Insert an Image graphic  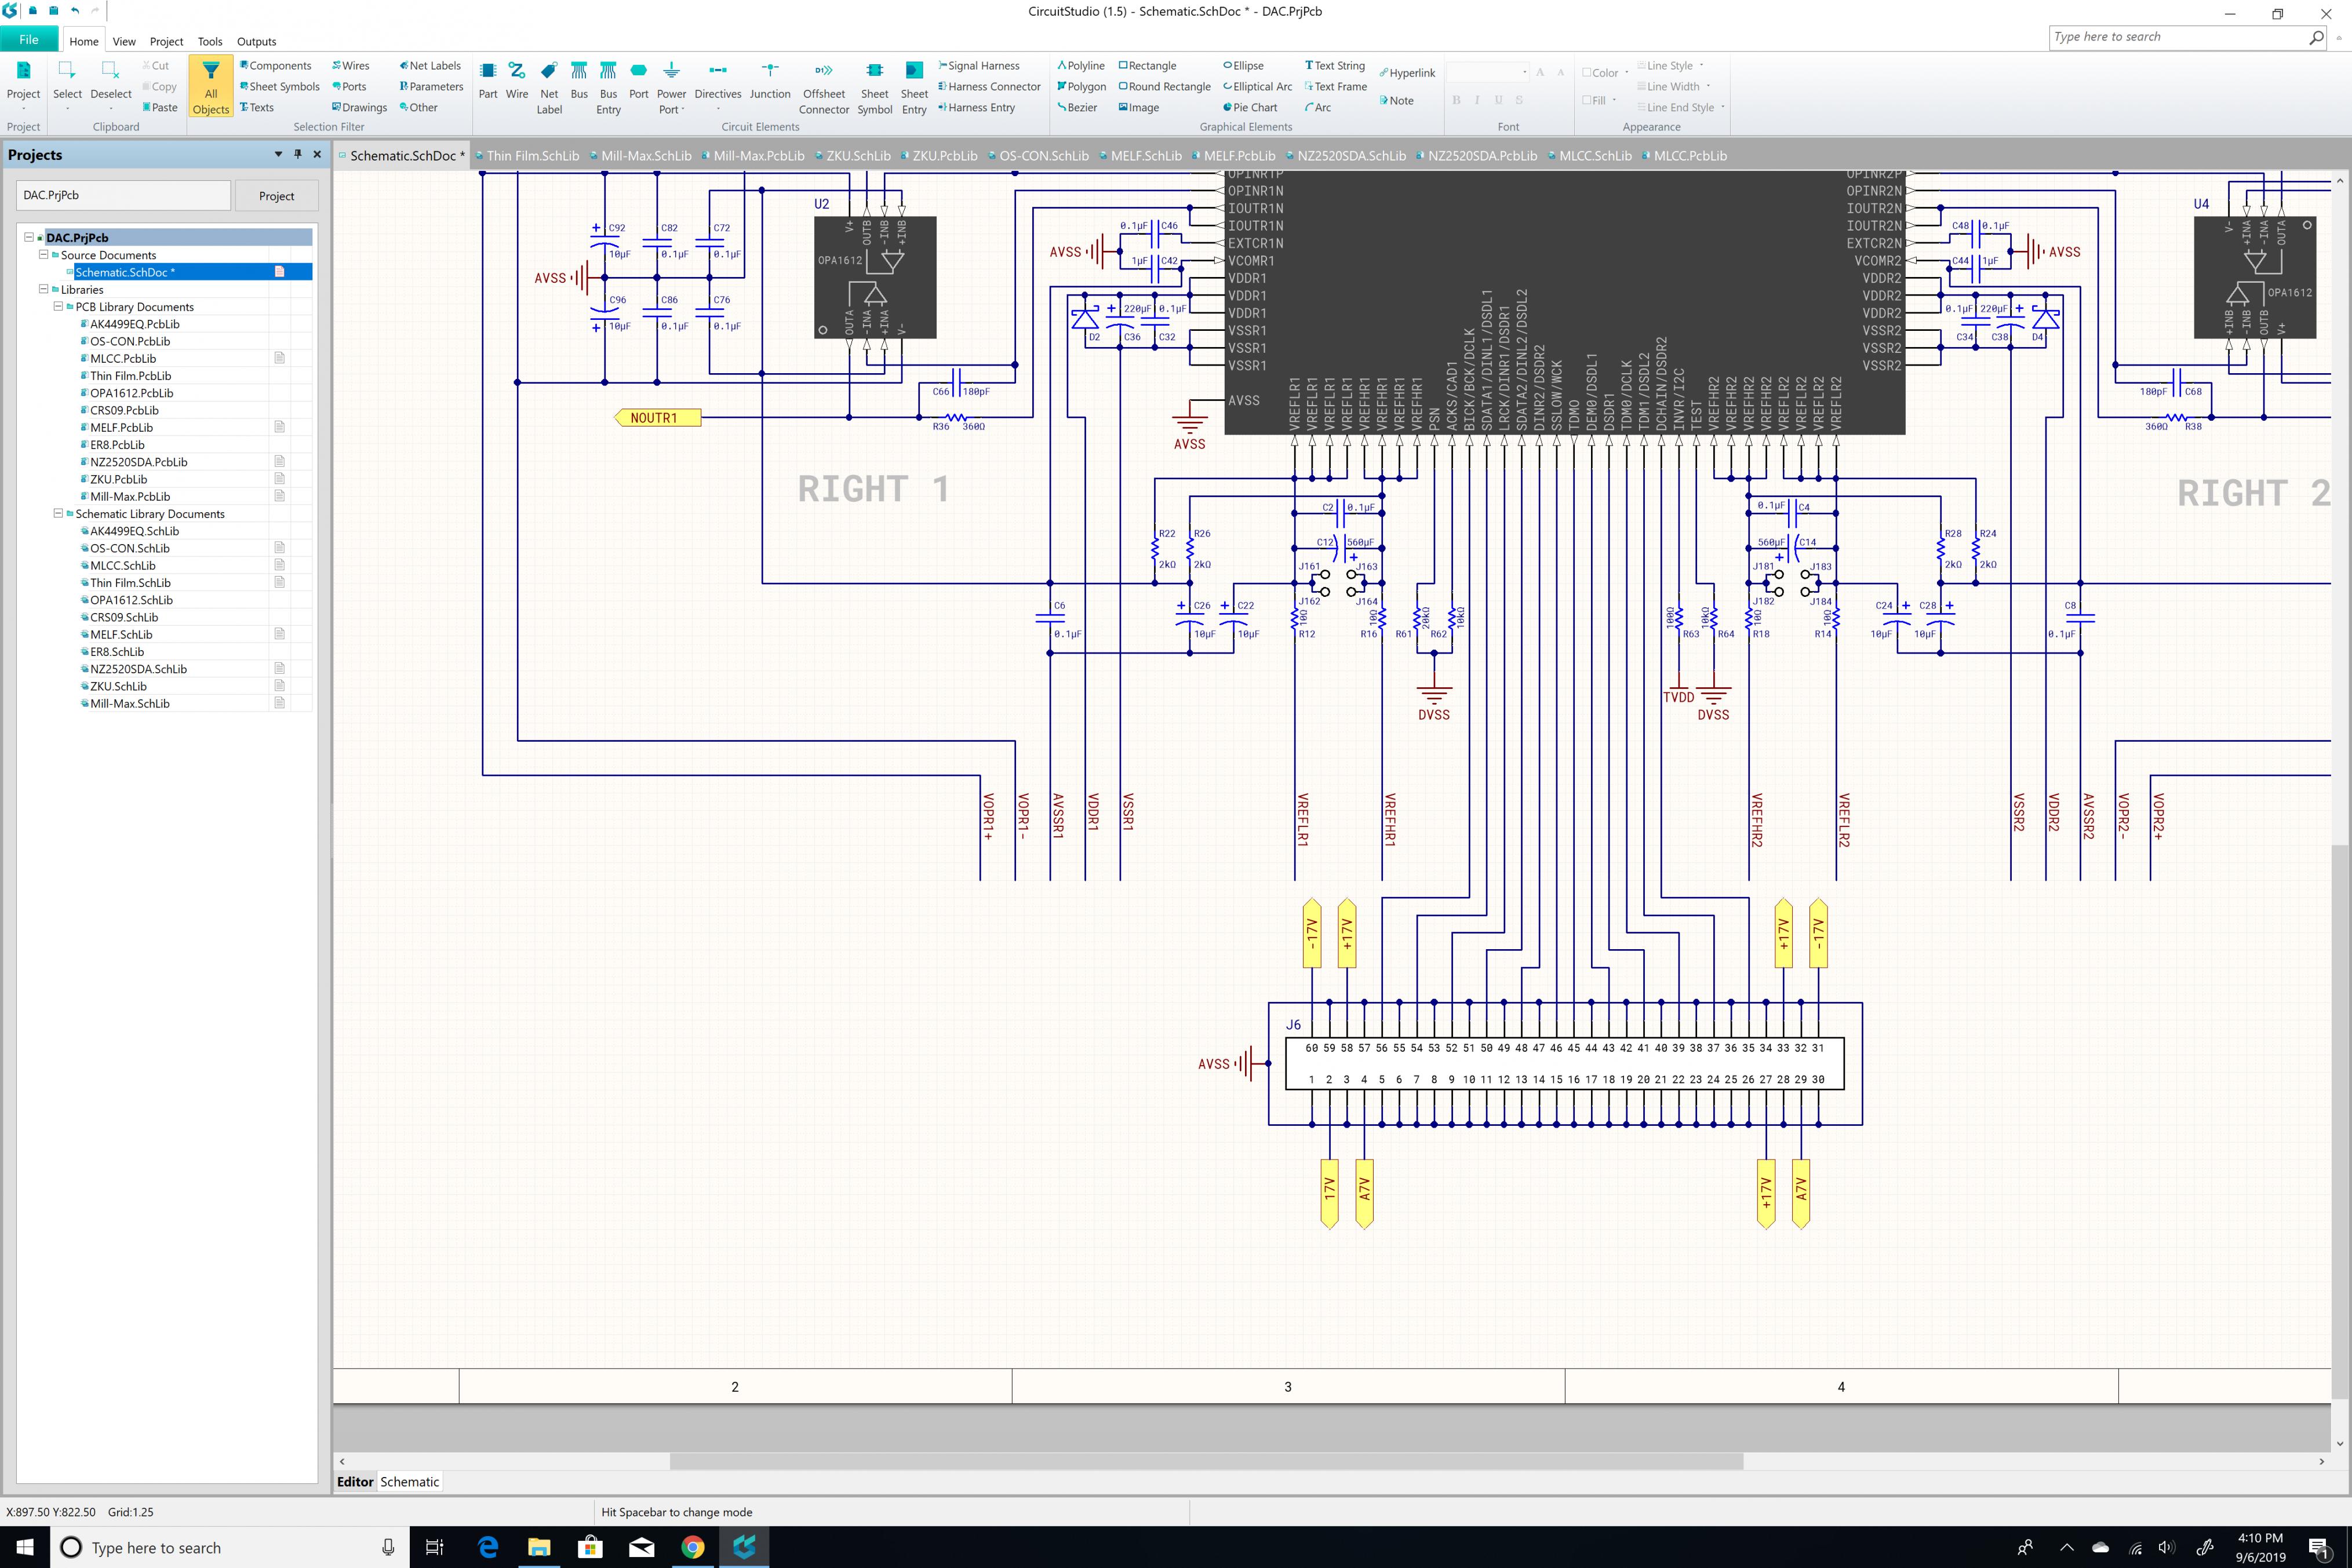click(x=1139, y=108)
